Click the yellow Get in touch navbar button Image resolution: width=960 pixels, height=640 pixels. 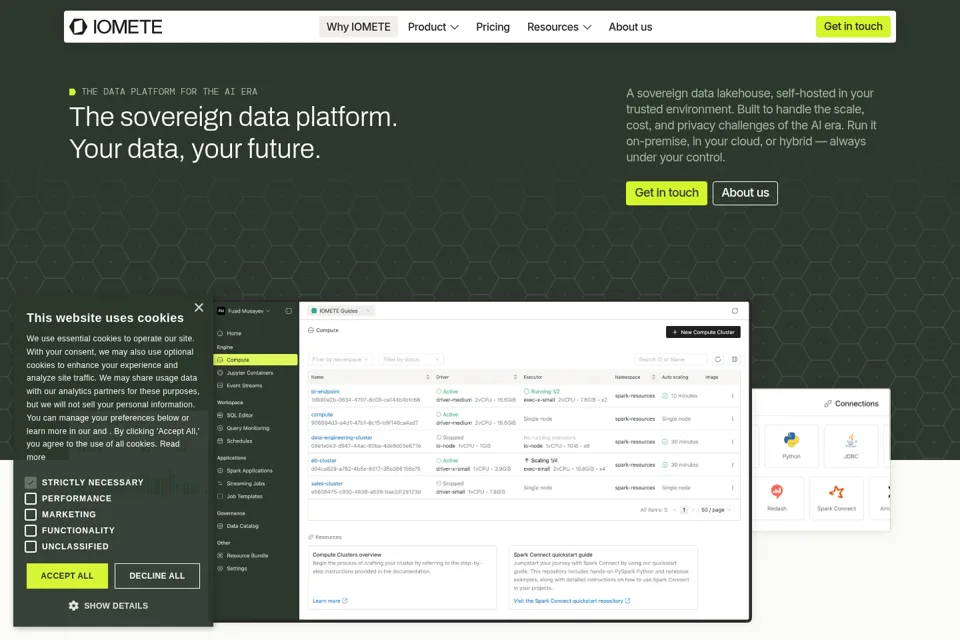tap(853, 26)
